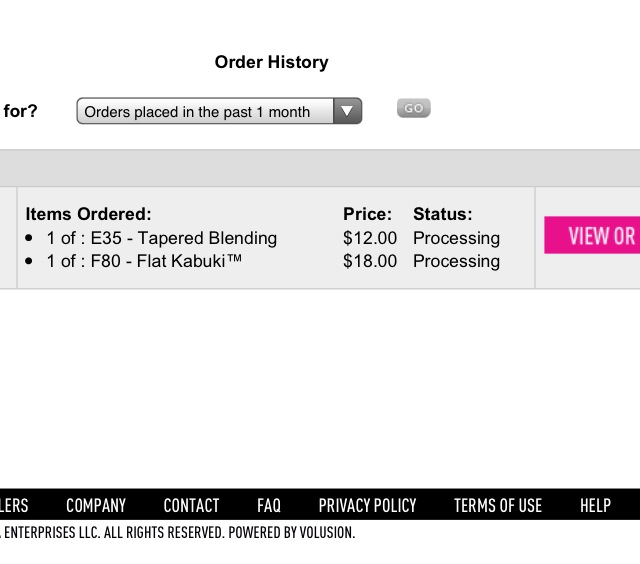This screenshot has height=564, width=640.
Task: Open the FAQ footer link
Action: click(x=268, y=505)
